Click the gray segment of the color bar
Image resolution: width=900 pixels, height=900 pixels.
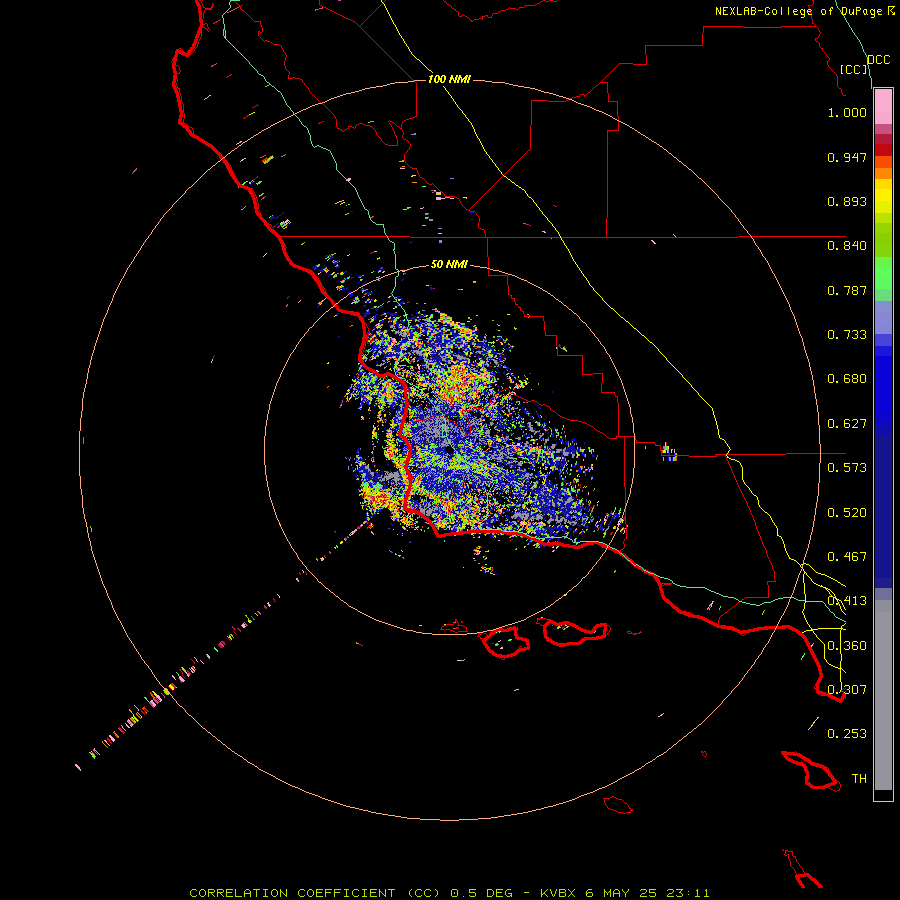coord(883,695)
